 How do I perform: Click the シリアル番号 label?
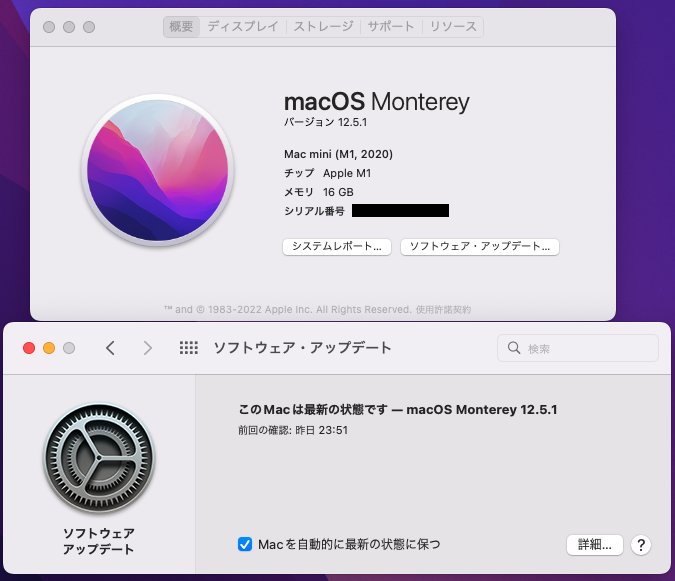pyautogui.click(x=314, y=211)
